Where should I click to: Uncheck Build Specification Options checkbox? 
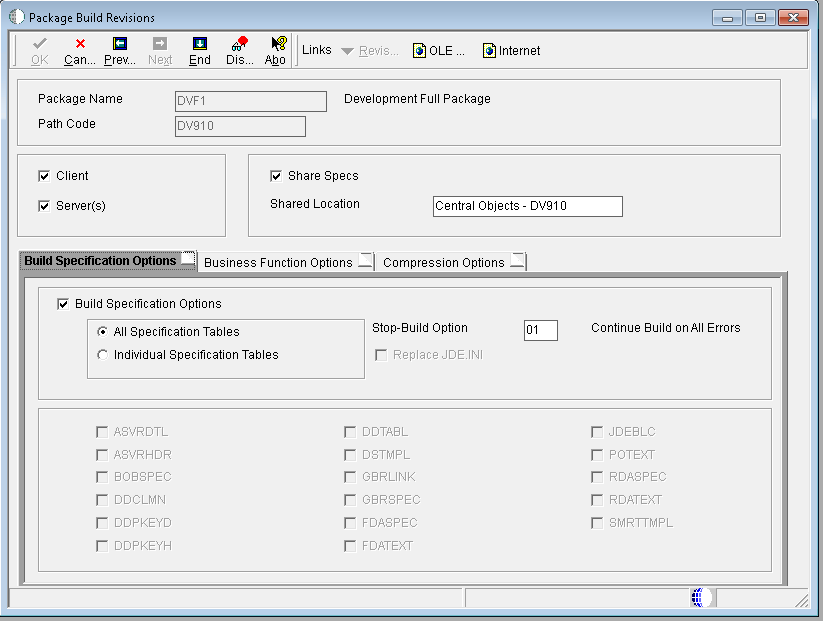[x=64, y=304]
